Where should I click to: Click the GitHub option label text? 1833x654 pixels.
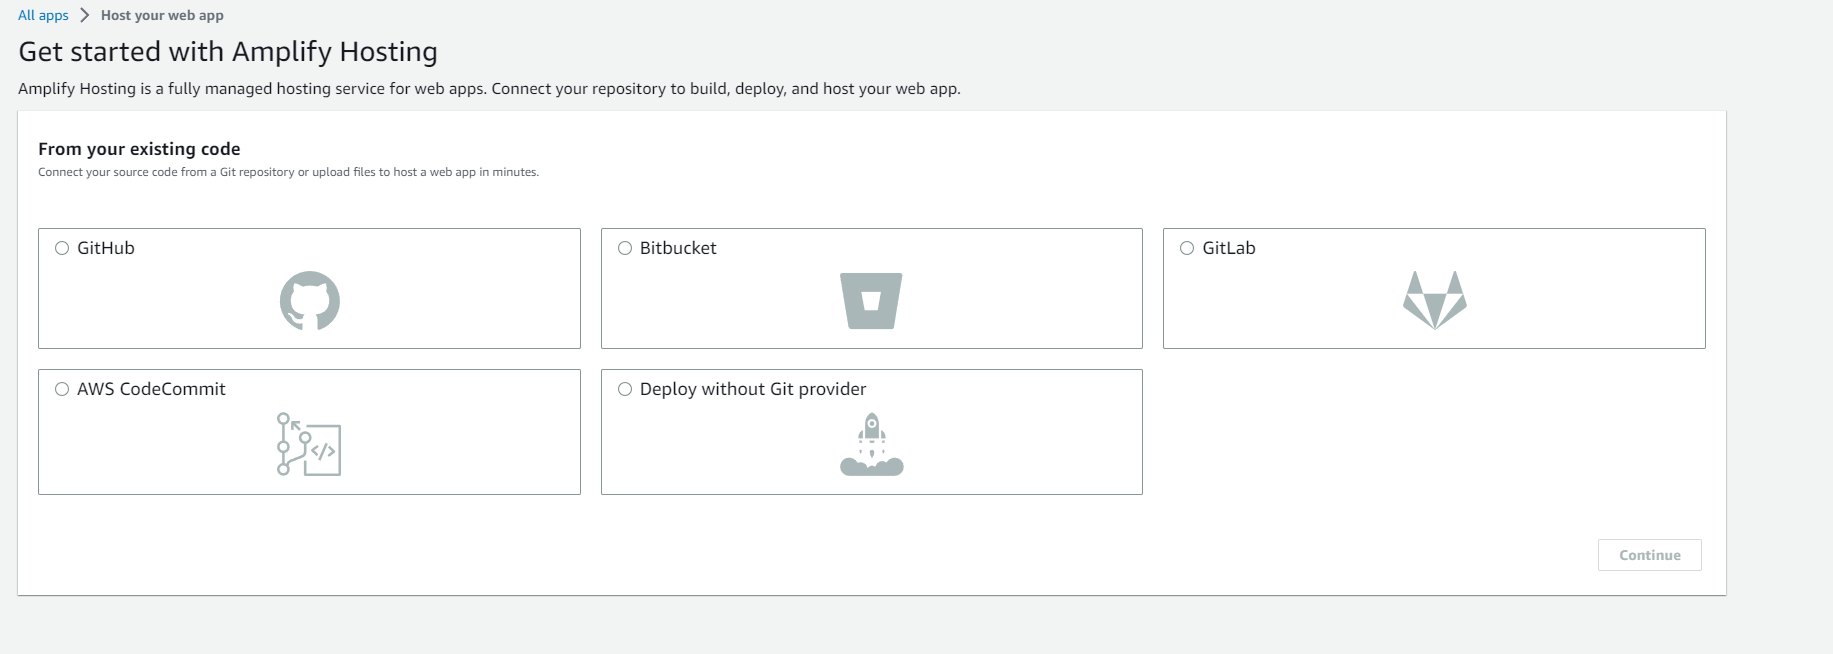pyautogui.click(x=106, y=248)
